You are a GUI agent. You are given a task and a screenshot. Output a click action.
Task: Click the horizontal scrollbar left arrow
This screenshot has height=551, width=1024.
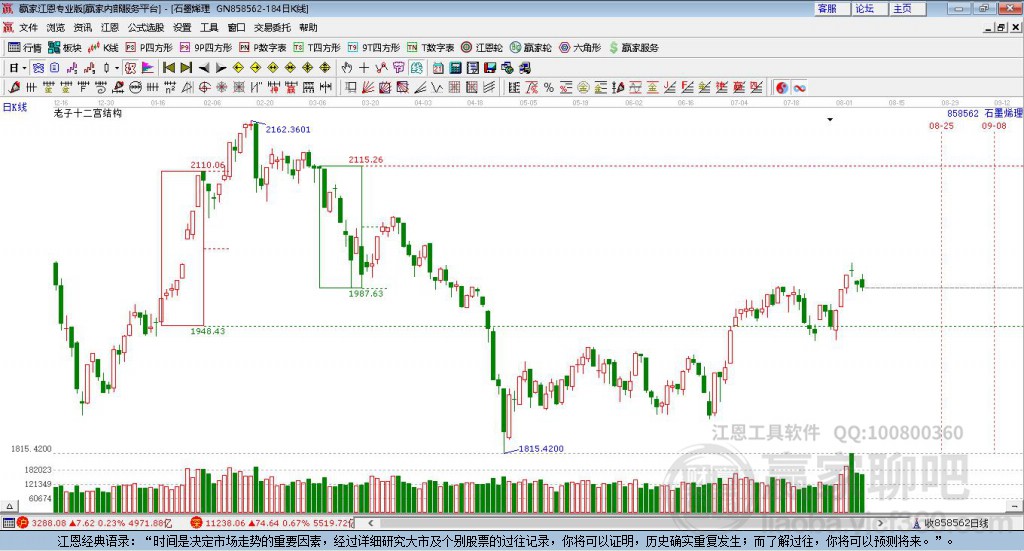coord(370,523)
